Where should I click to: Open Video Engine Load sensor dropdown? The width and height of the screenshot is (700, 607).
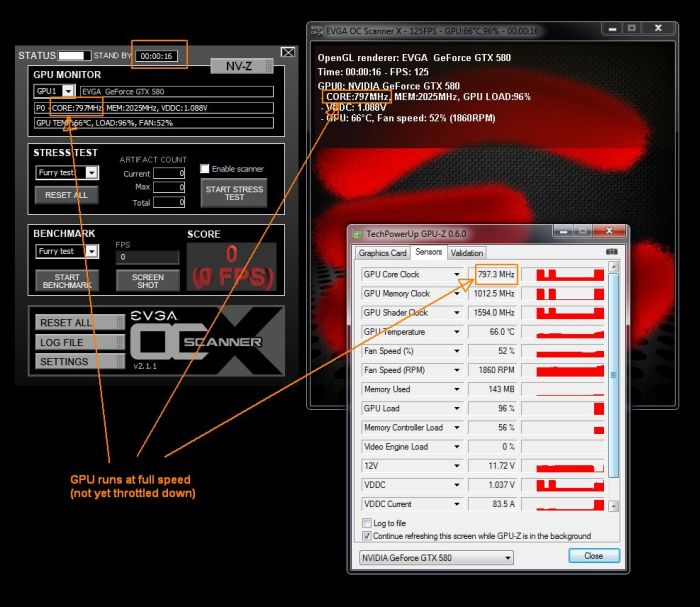(x=457, y=447)
